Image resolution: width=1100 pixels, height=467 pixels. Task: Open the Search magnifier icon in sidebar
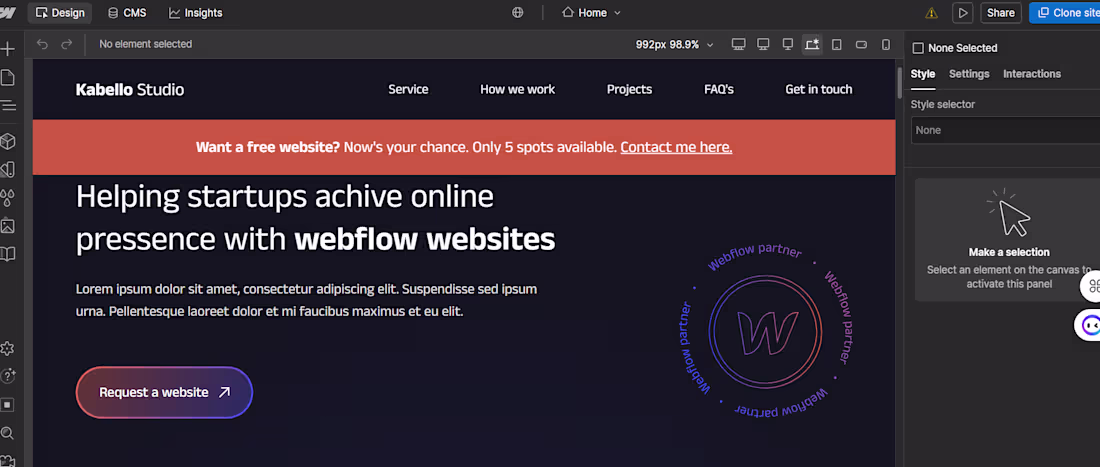point(7,433)
